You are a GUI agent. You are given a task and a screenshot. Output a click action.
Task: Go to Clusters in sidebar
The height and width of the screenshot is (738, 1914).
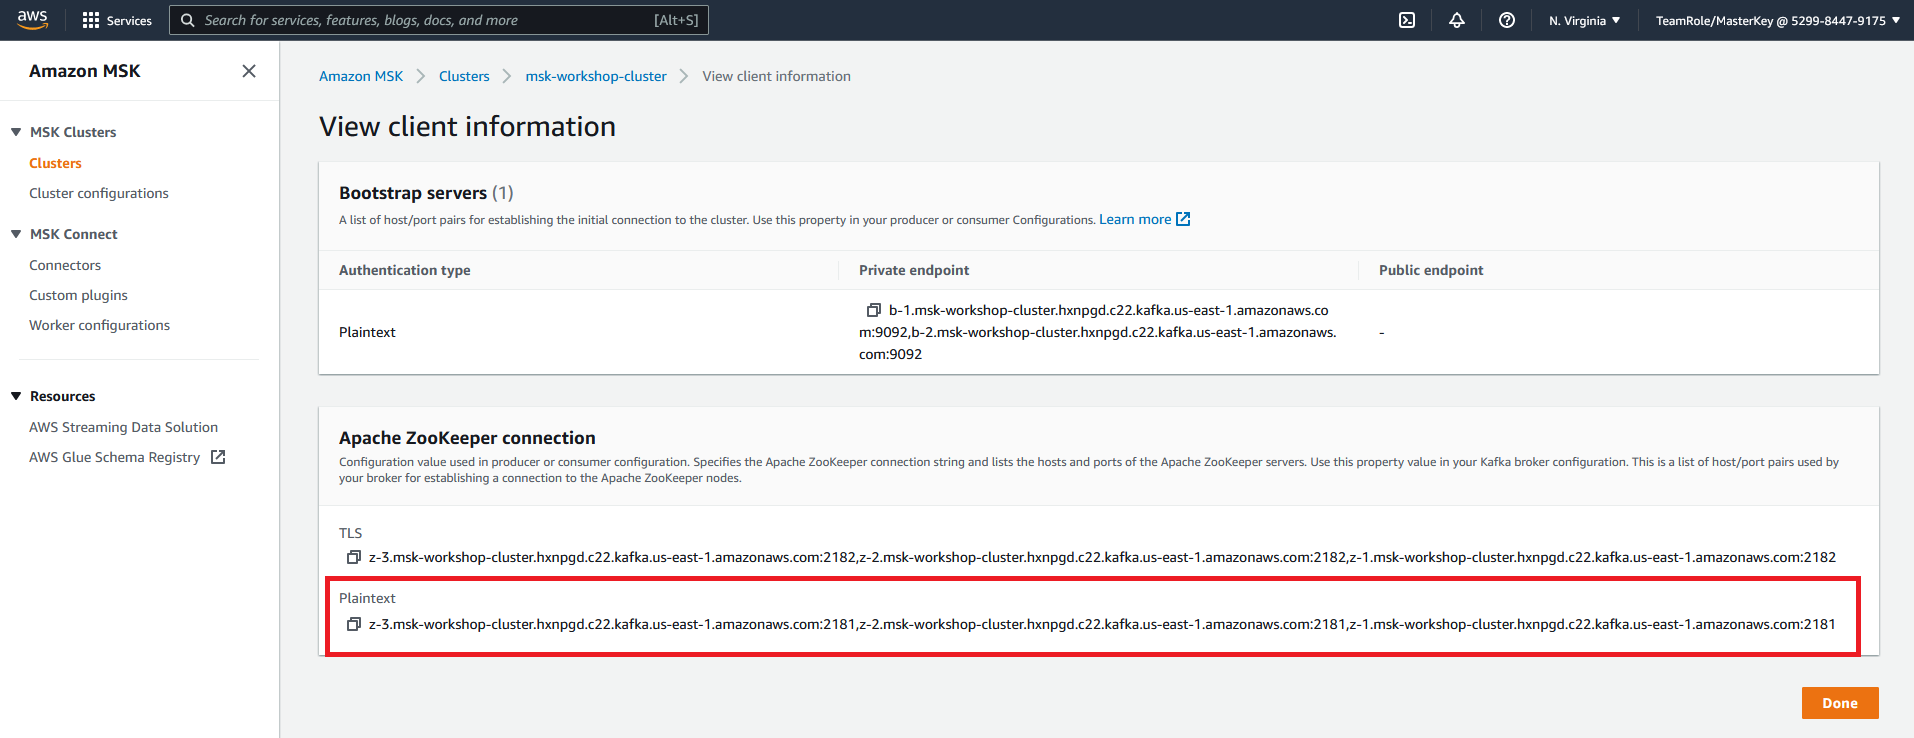[x=55, y=163]
